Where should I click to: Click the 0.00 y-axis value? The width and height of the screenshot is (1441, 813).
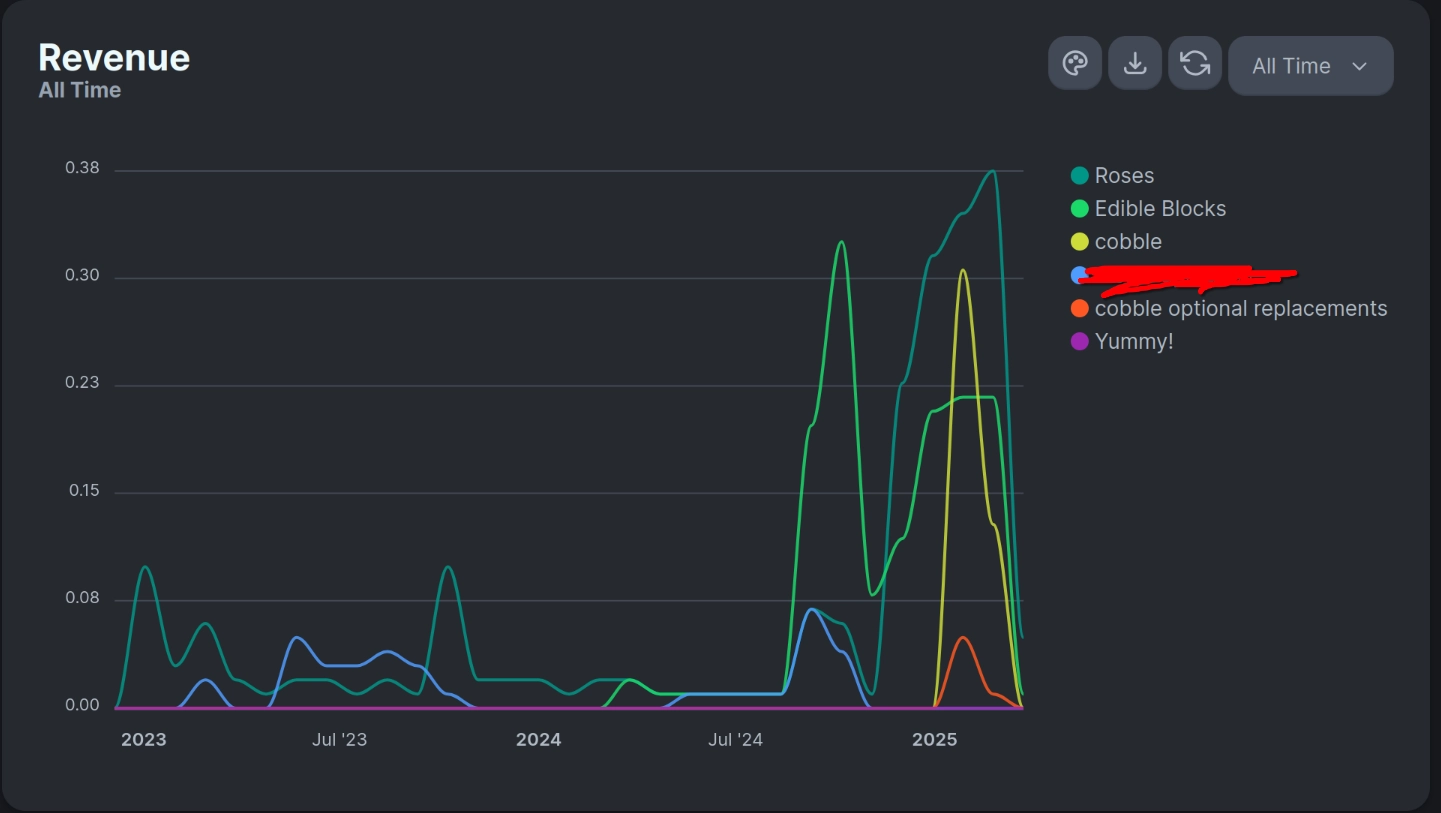click(82, 706)
